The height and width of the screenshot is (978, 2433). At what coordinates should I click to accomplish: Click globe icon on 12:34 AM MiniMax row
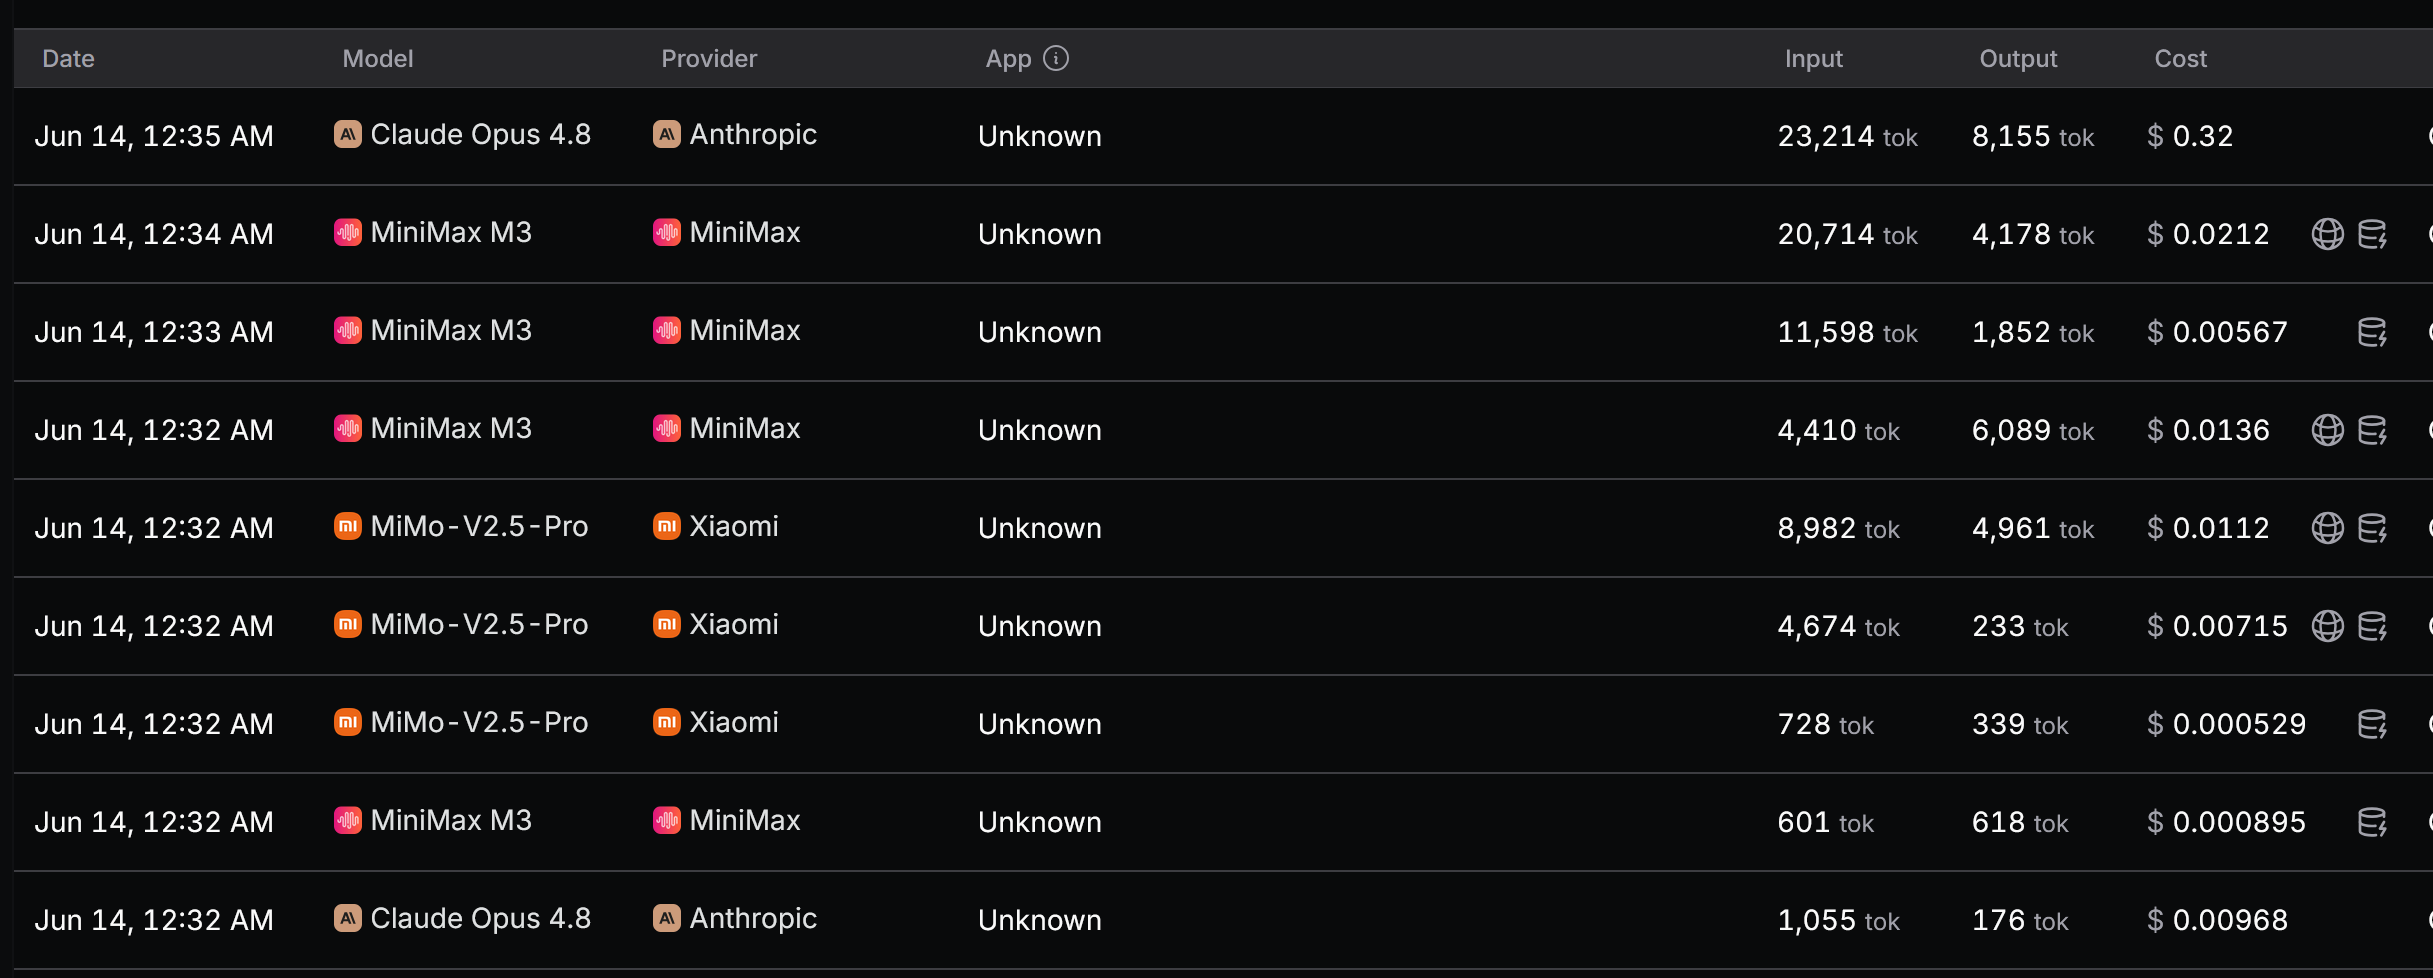2327,234
